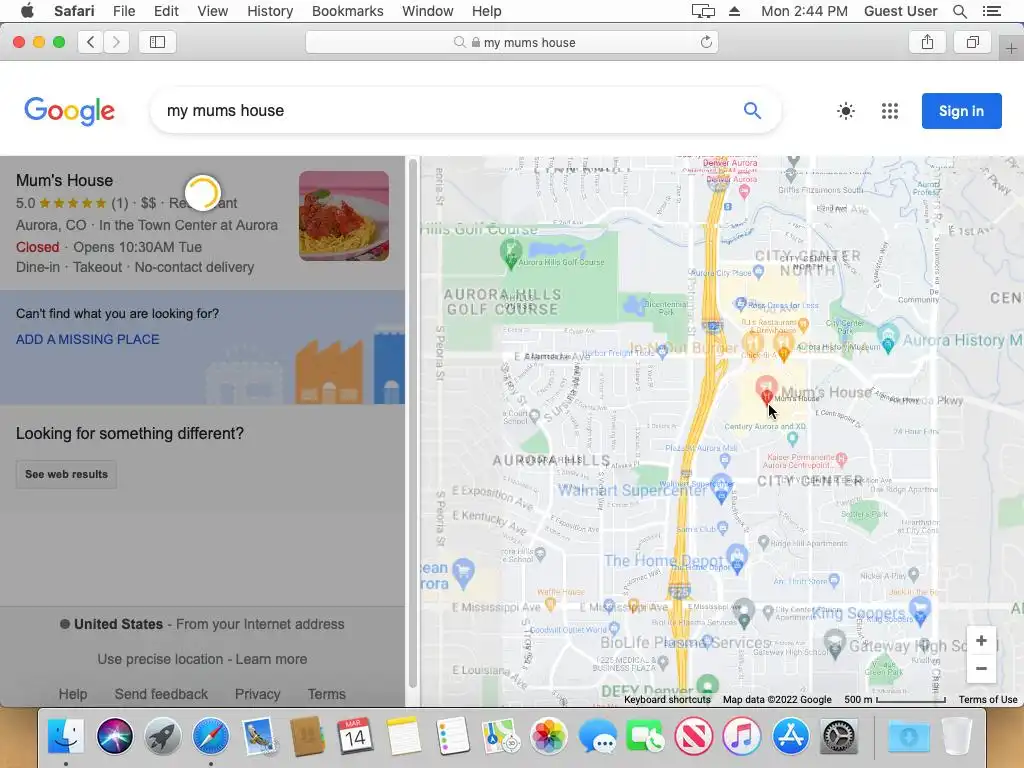
Task: Click the results panel scrollbar
Action: coord(412,423)
